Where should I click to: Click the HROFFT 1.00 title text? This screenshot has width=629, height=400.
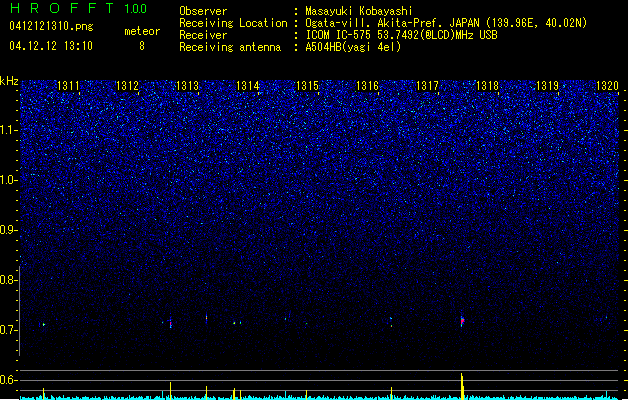79,8
